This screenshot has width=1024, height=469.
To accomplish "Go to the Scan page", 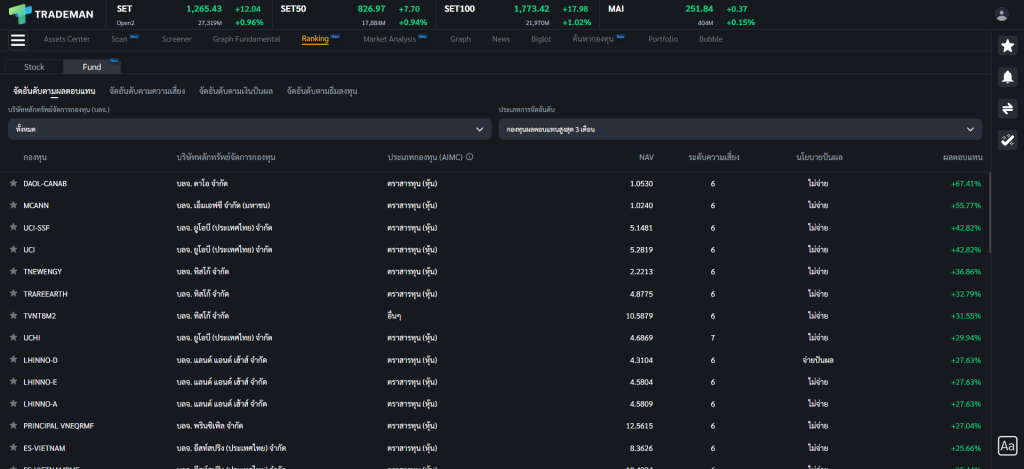I will click(119, 39).
